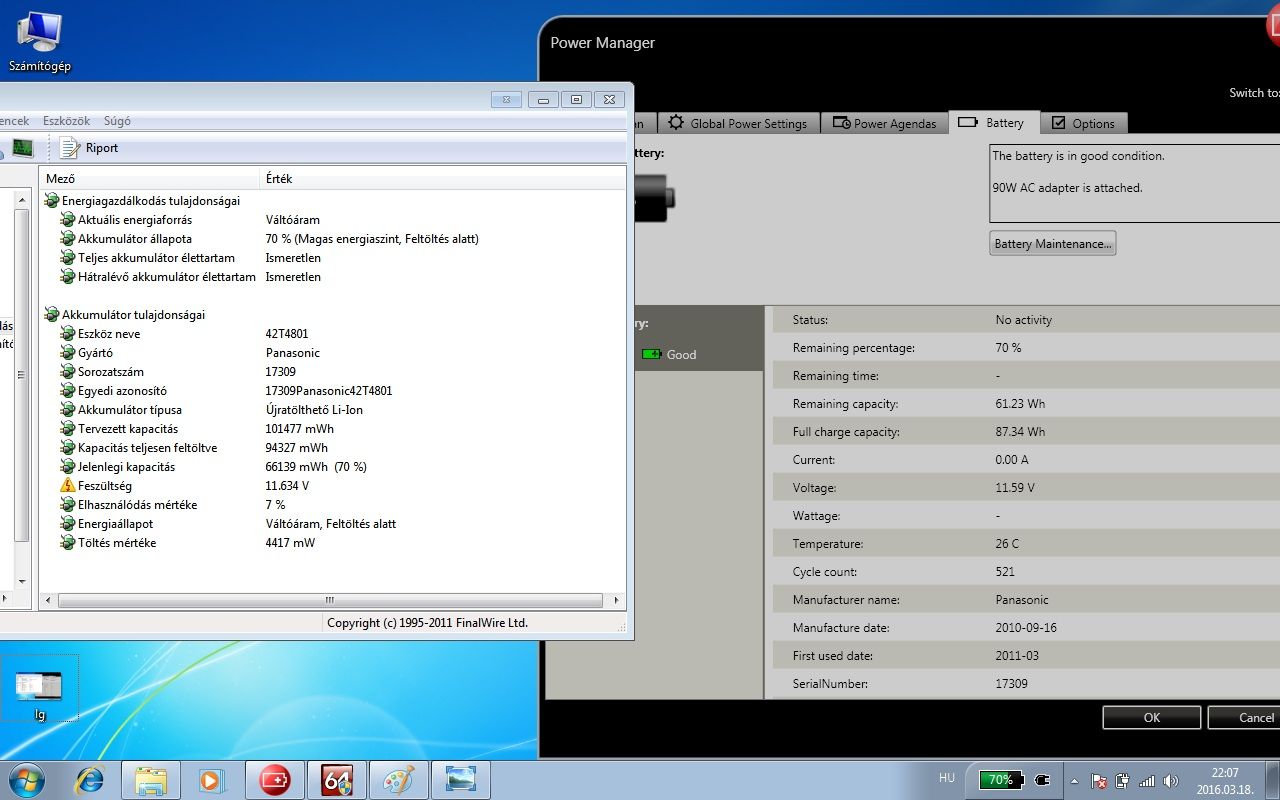Click the left pane scrollbar down arrow
The height and width of the screenshot is (800, 1280).
click(x=23, y=580)
